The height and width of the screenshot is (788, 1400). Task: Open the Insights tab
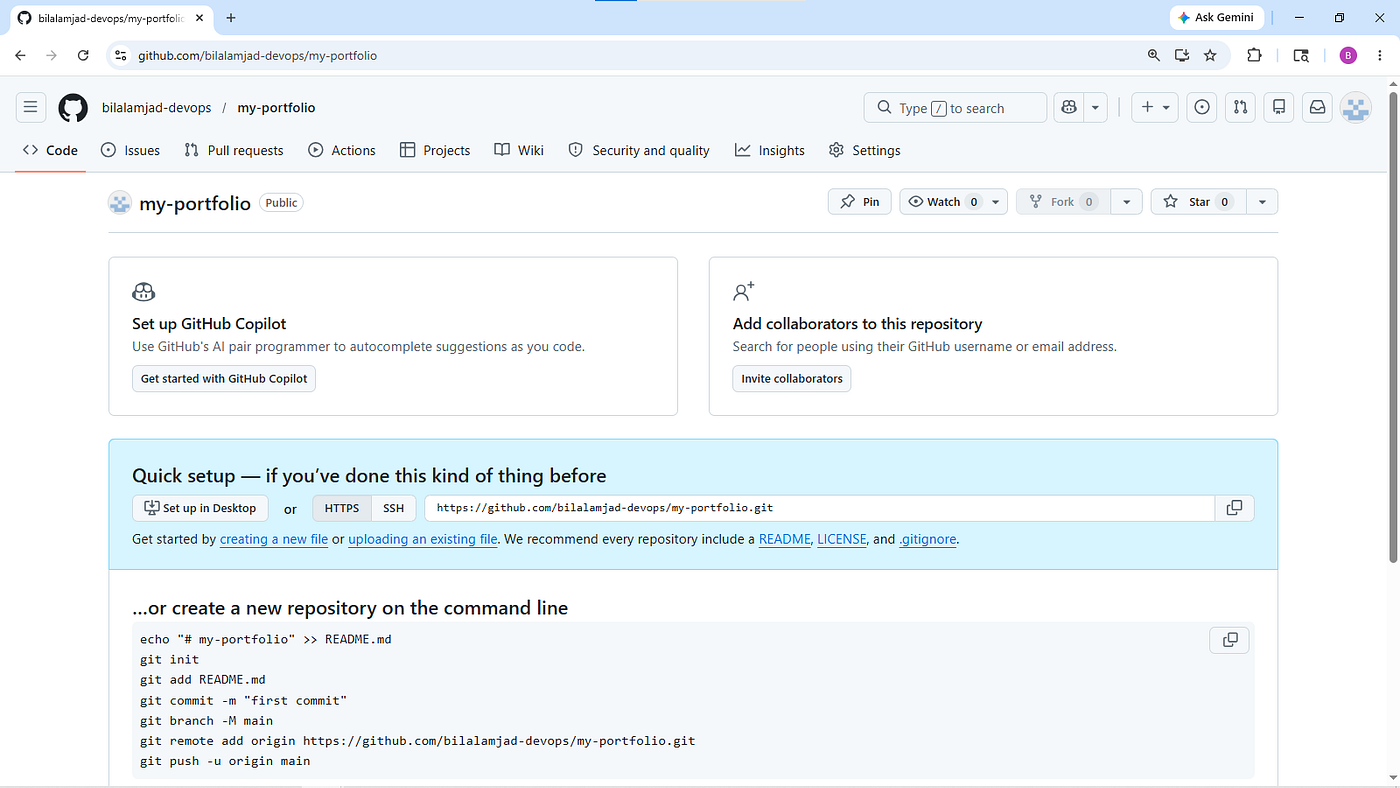coord(770,150)
